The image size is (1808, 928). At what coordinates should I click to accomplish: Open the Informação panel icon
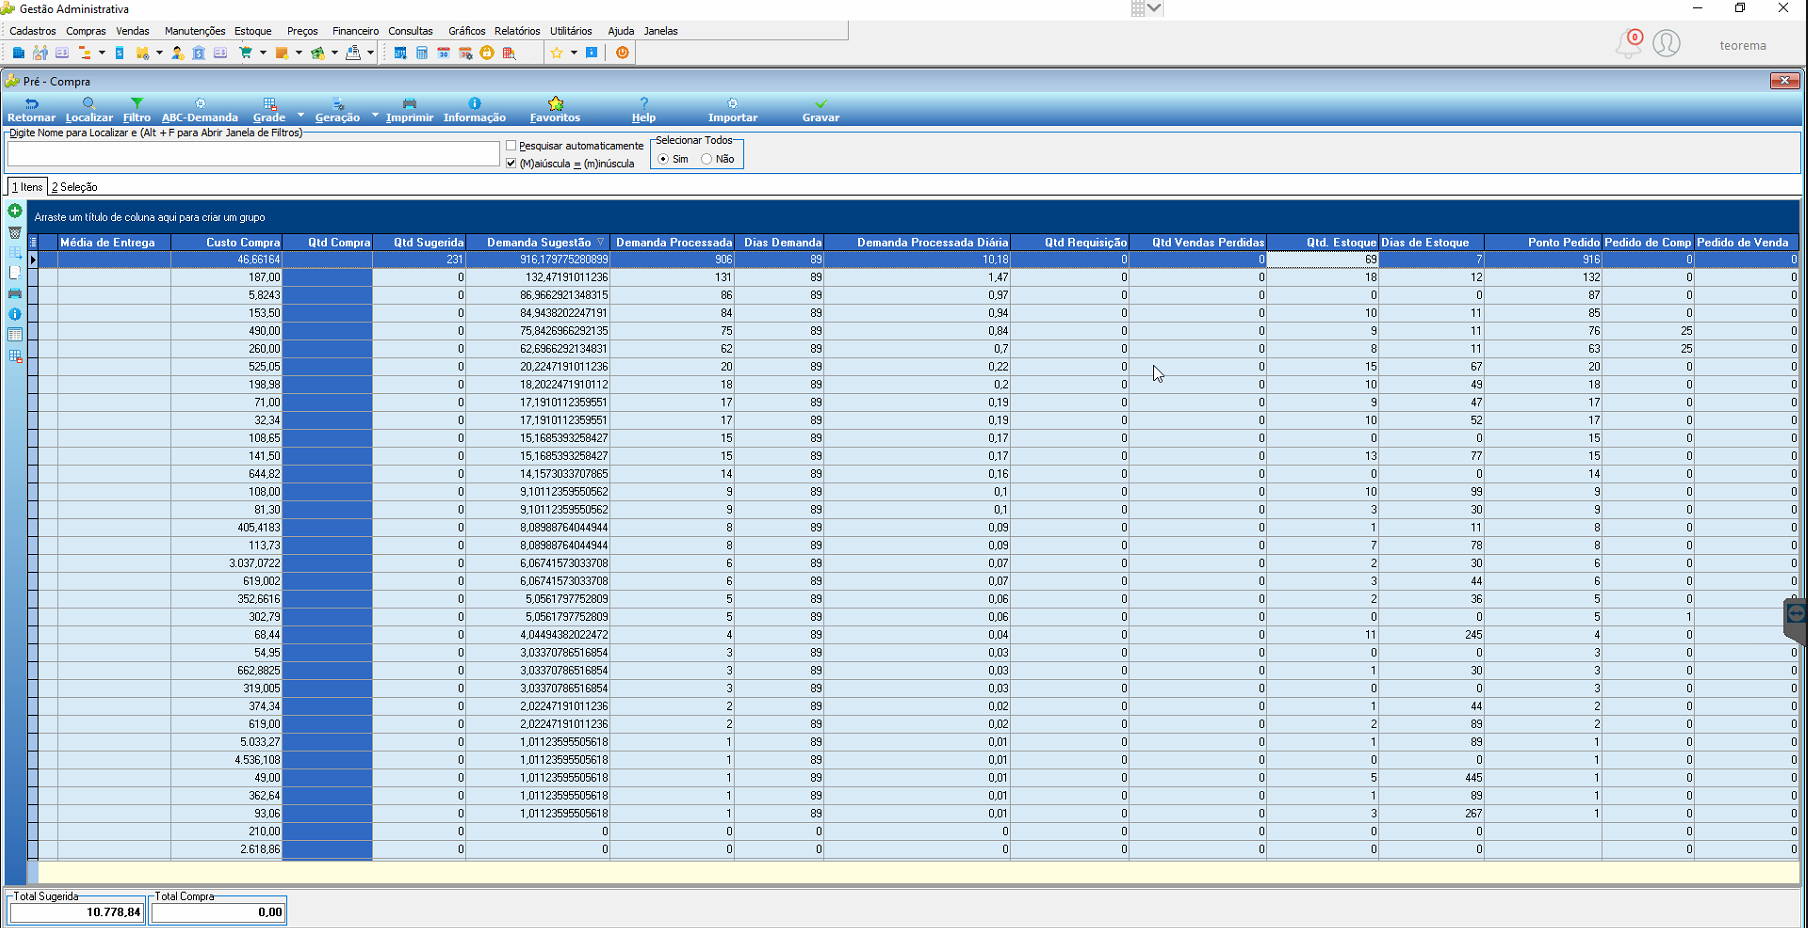474,104
